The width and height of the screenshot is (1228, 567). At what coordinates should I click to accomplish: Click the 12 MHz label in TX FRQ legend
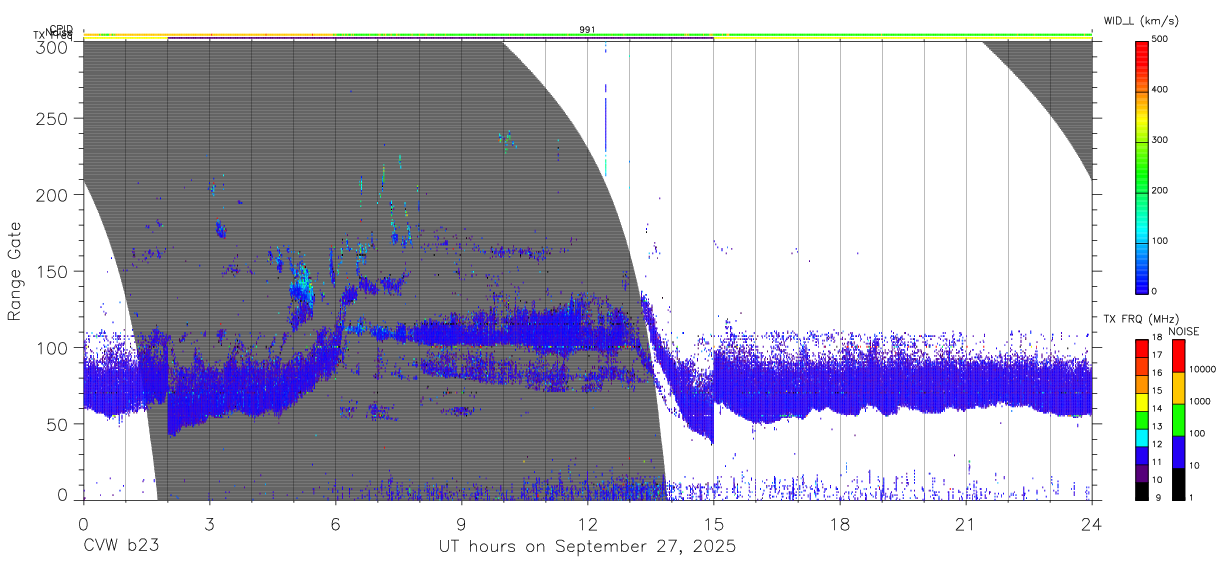(1156, 444)
